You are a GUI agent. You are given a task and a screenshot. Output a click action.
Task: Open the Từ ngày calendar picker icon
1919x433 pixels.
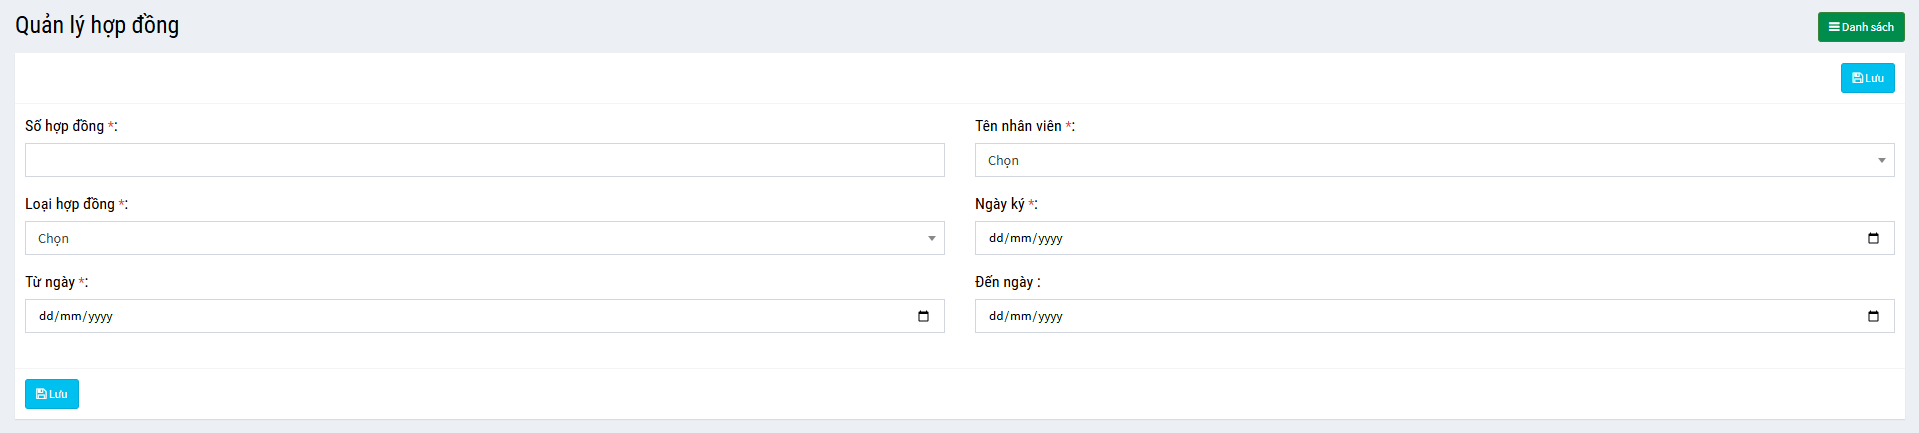pos(923,316)
